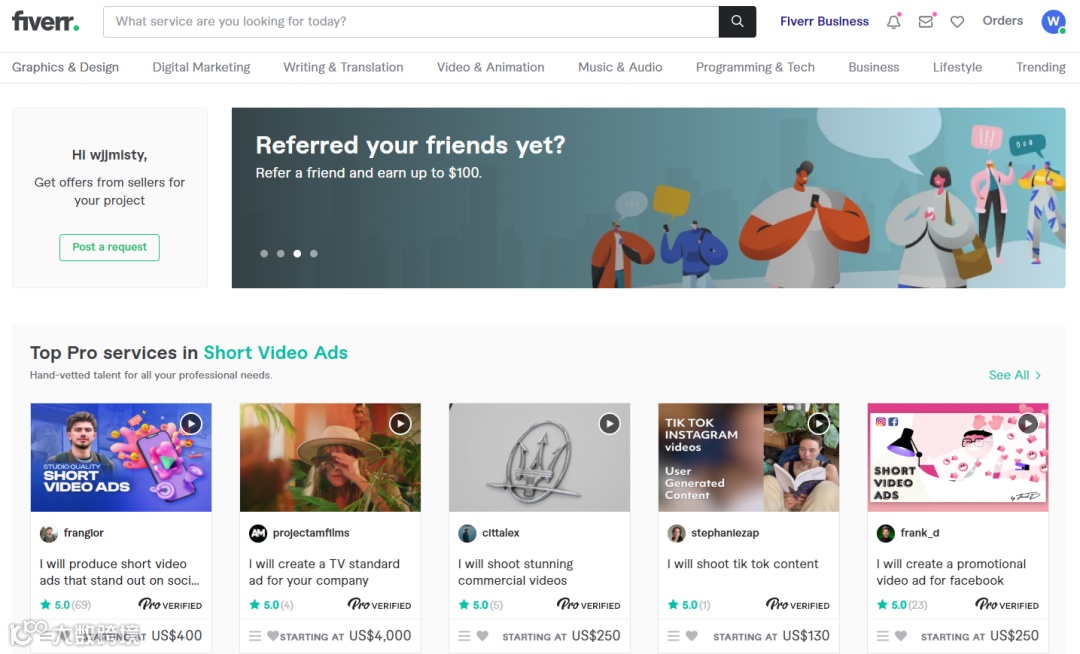Screen dimensions: 1080x654
Task: Open list menu icon on projectamfilms gig
Action: 255,636
